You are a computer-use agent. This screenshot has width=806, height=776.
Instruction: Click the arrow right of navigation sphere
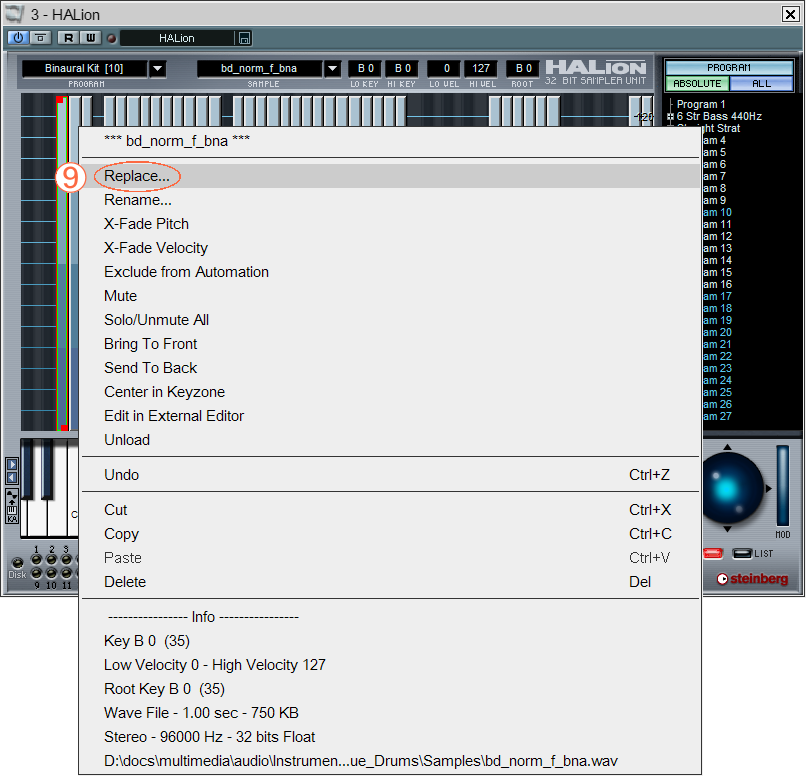click(768, 489)
